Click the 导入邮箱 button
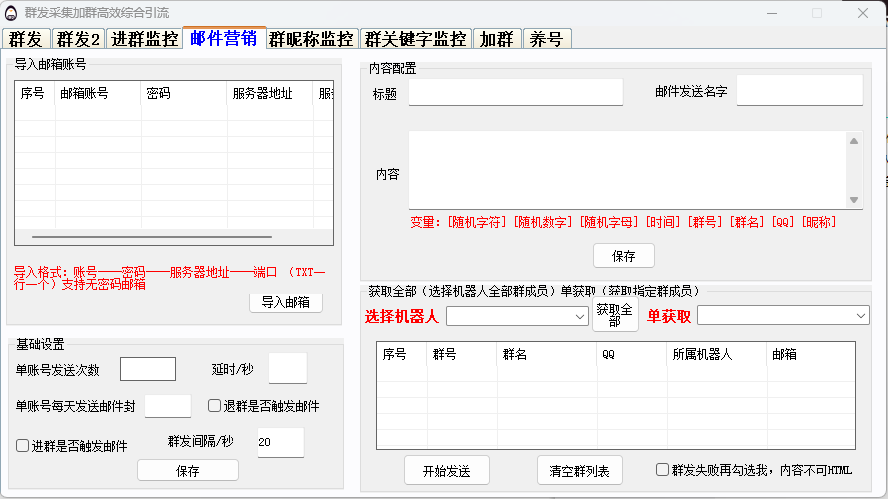888x499 pixels. pyautogui.click(x=285, y=302)
